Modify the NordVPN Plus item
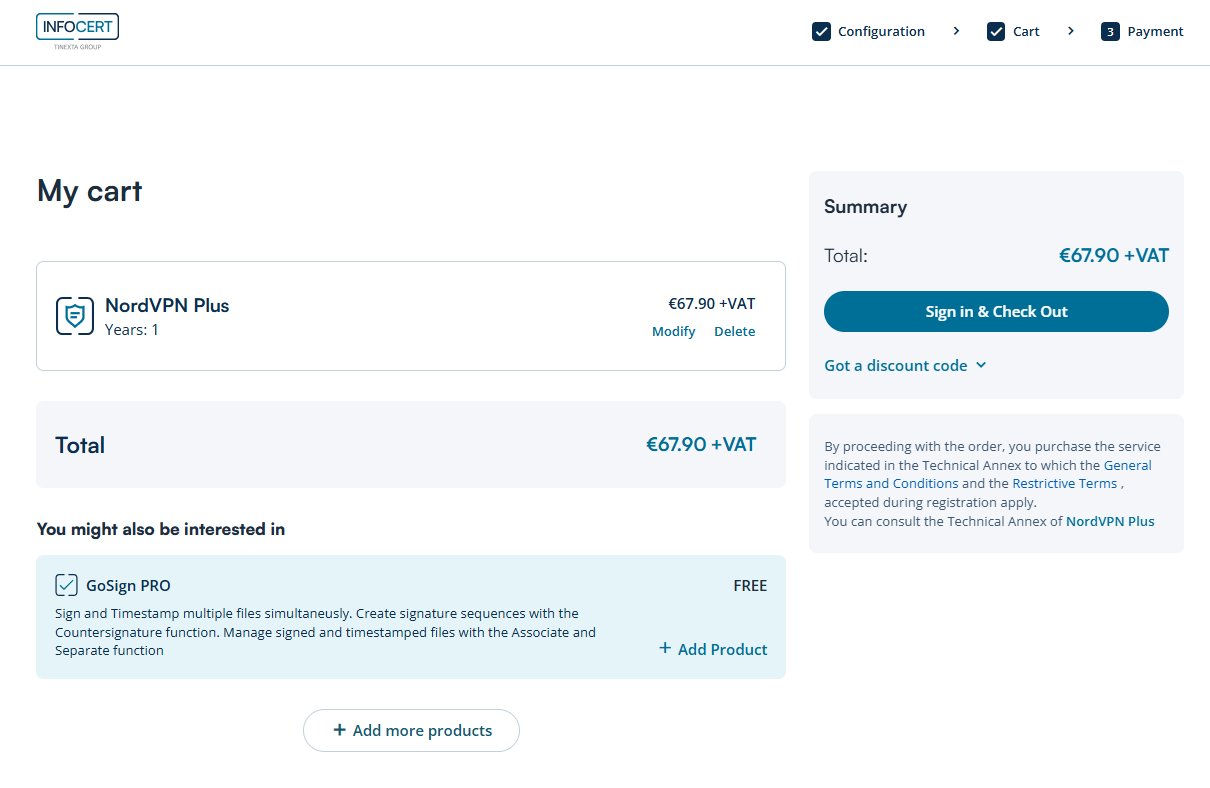The image size is (1210, 788). (673, 332)
